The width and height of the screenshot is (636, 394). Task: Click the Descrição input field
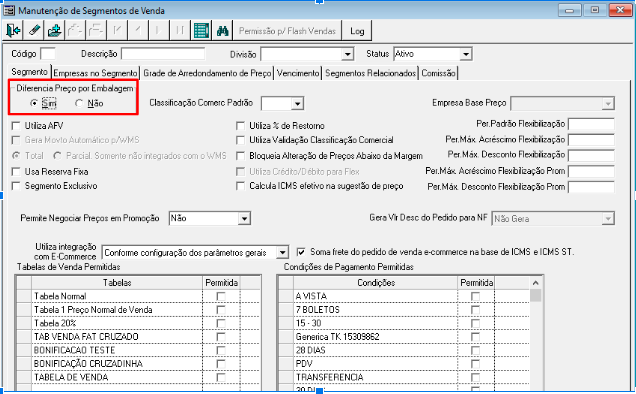(163, 54)
